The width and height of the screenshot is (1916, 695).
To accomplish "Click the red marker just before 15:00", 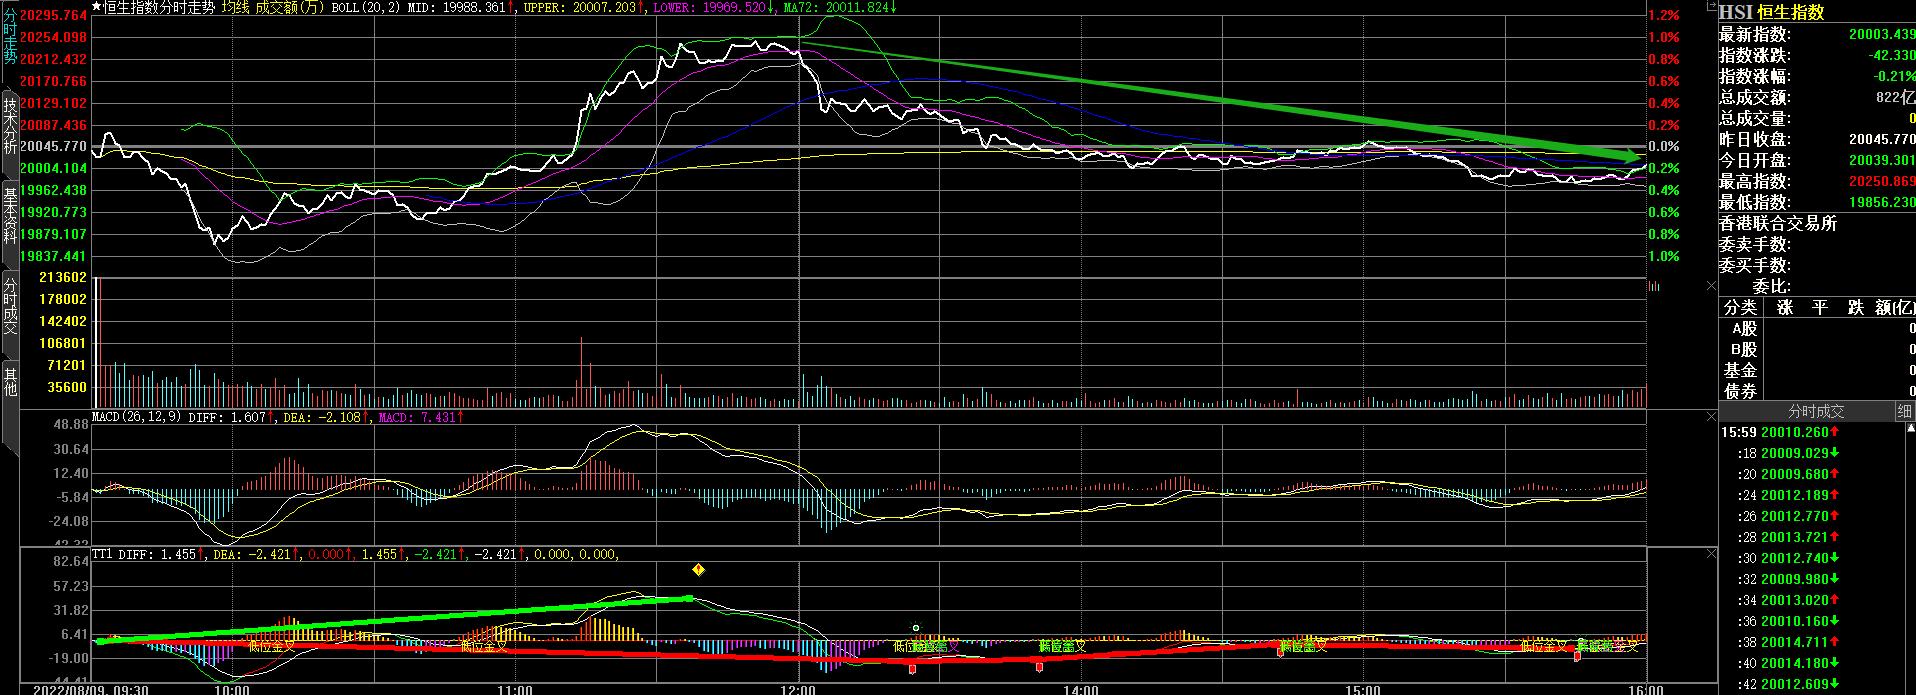I will (x=1281, y=652).
